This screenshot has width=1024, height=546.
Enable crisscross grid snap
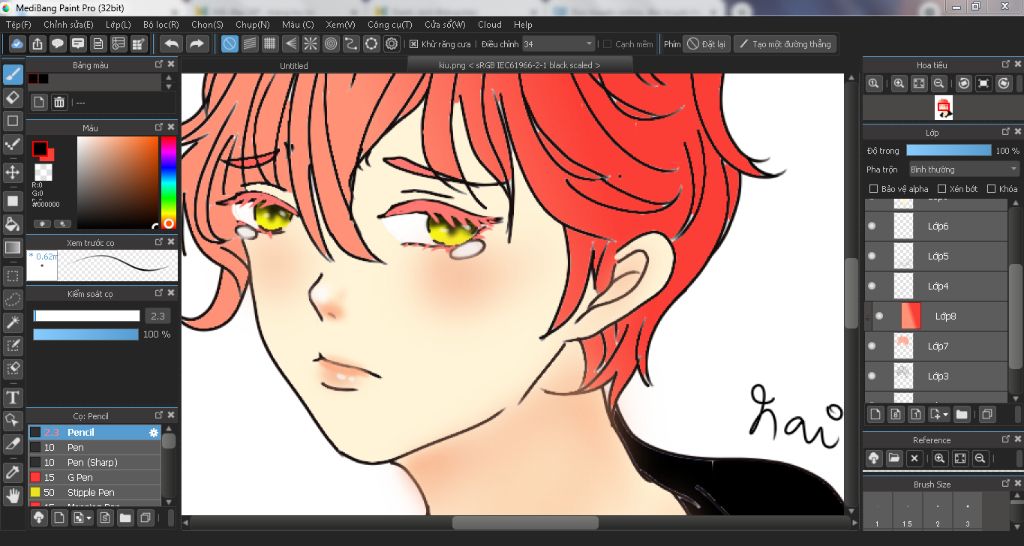(270, 44)
